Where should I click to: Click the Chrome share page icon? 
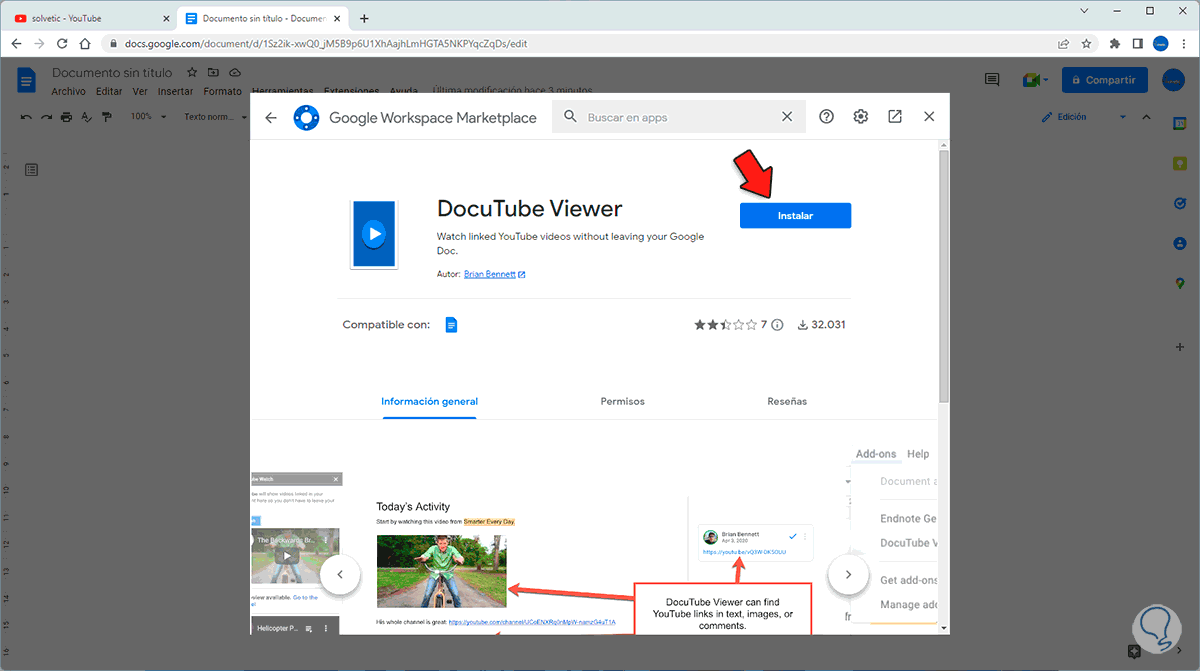[x=1063, y=44]
